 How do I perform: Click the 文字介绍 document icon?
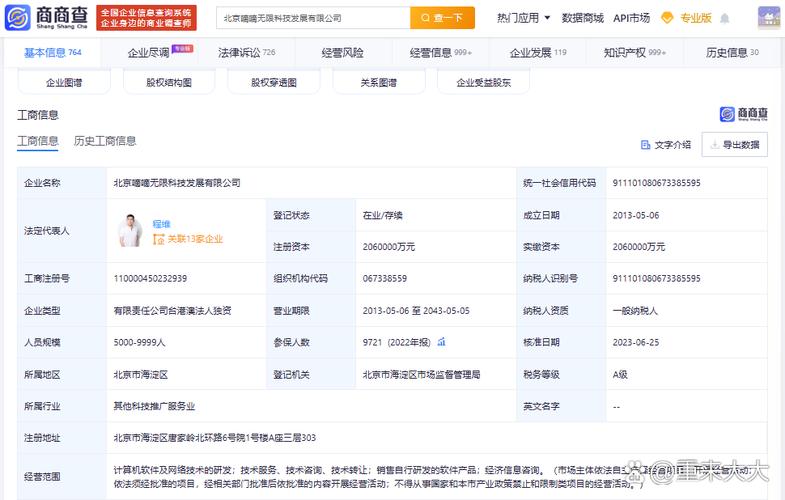click(x=645, y=145)
